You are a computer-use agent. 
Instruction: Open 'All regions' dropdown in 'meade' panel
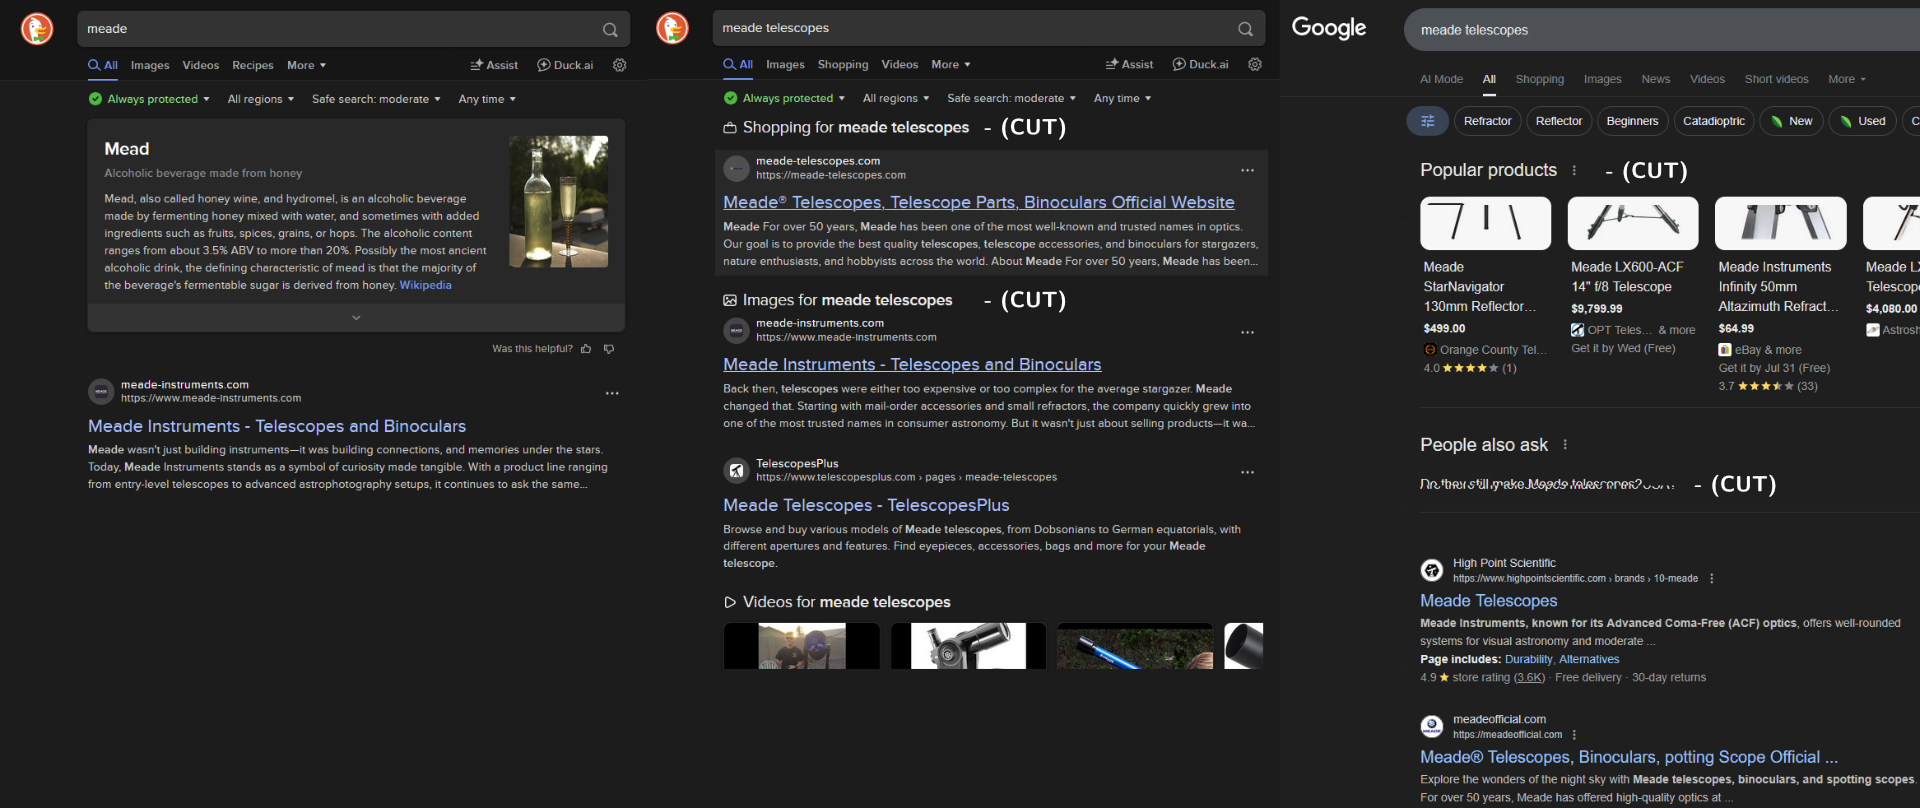click(x=261, y=99)
